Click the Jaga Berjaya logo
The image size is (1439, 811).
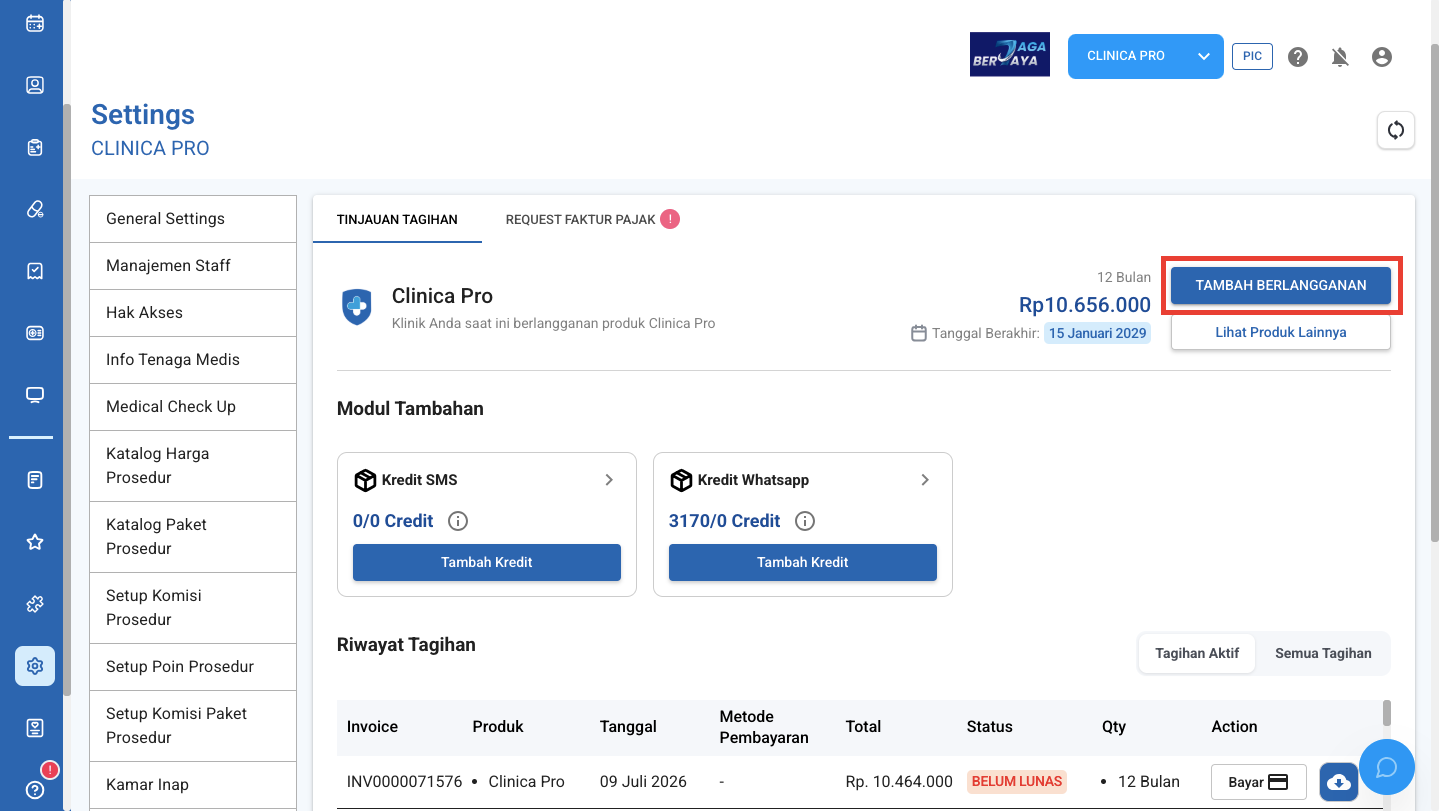1010,55
